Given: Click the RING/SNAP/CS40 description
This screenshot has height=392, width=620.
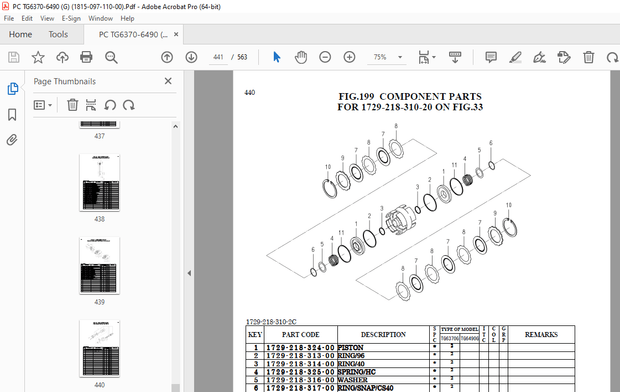Looking at the screenshot, I should (383, 388).
